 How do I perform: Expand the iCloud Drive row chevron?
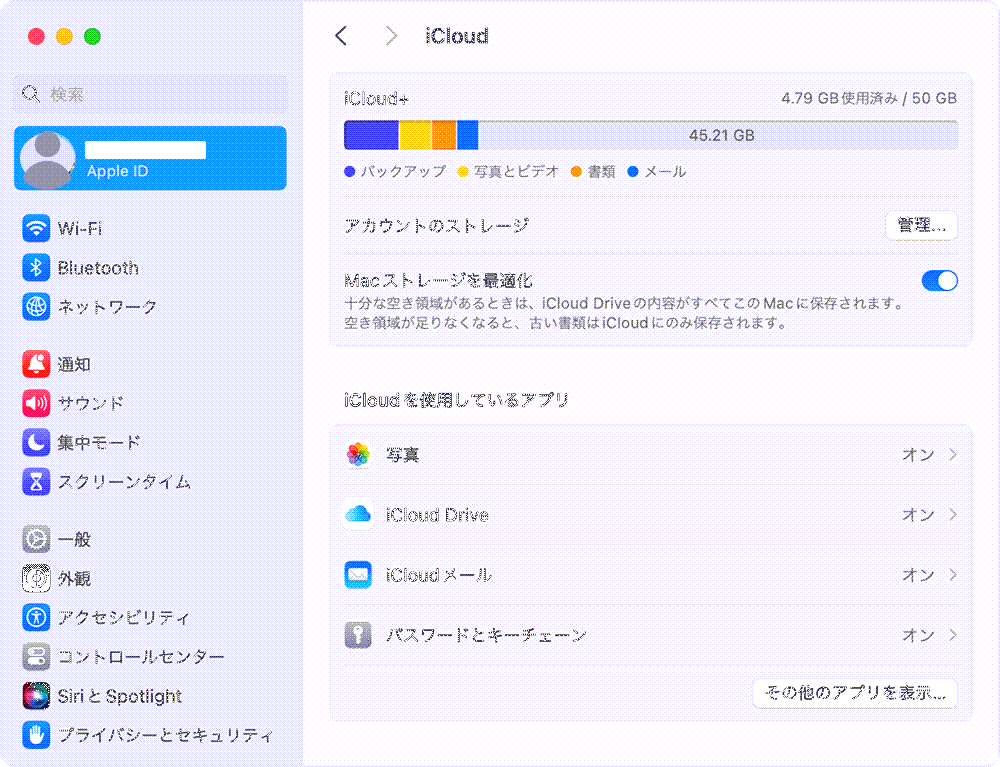(x=953, y=515)
